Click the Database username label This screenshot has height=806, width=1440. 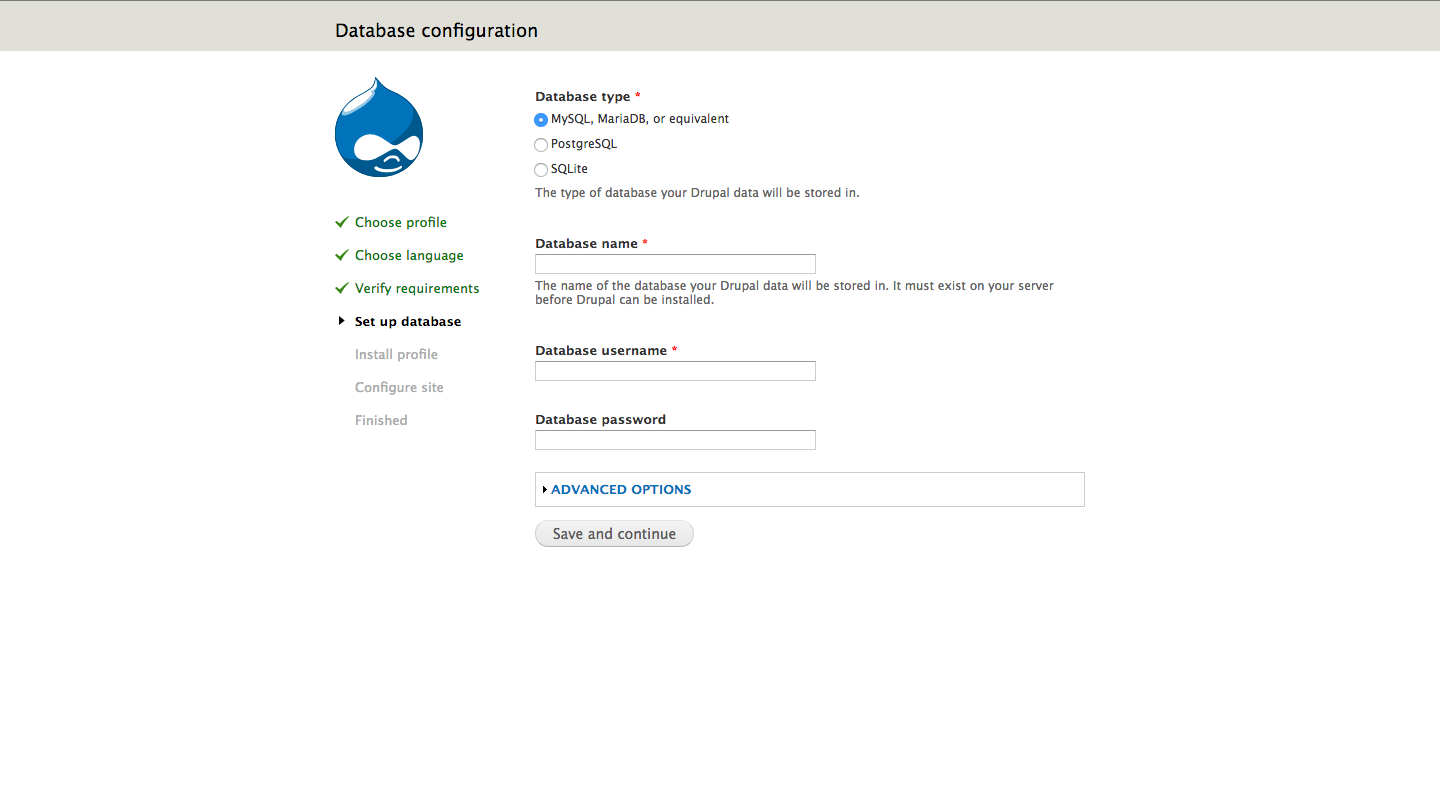pyautogui.click(x=601, y=351)
